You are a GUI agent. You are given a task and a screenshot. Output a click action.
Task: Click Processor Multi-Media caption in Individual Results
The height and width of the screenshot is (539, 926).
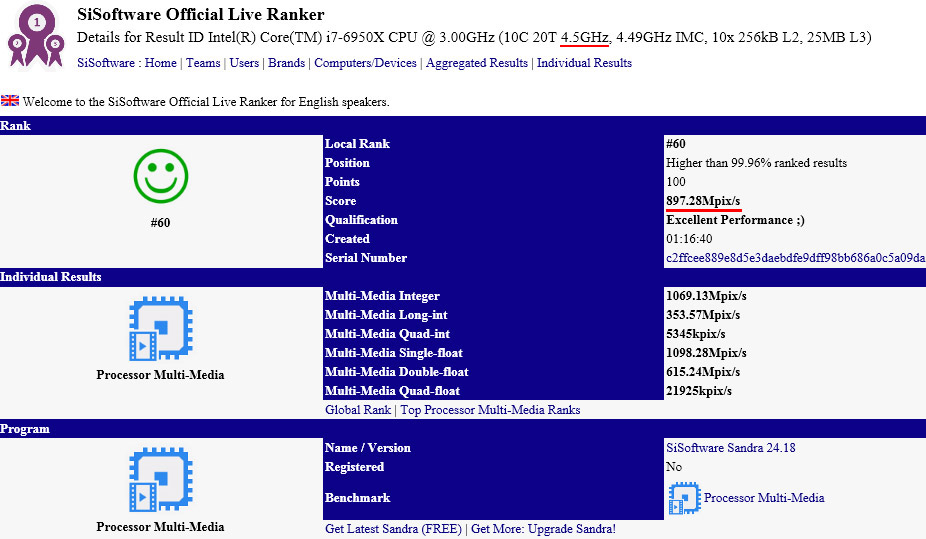(x=161, y=375)
